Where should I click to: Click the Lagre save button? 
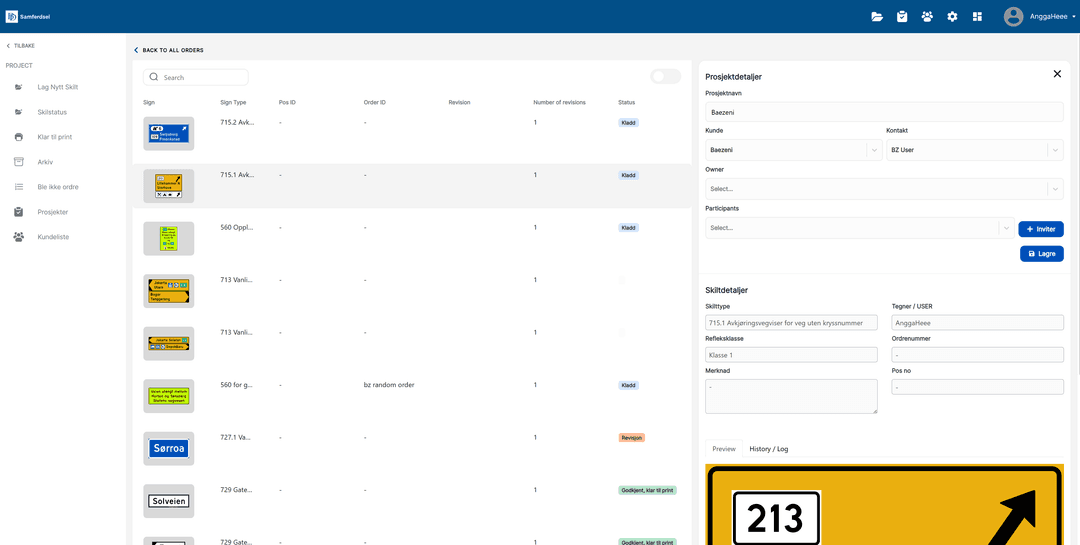point(1041,254)
